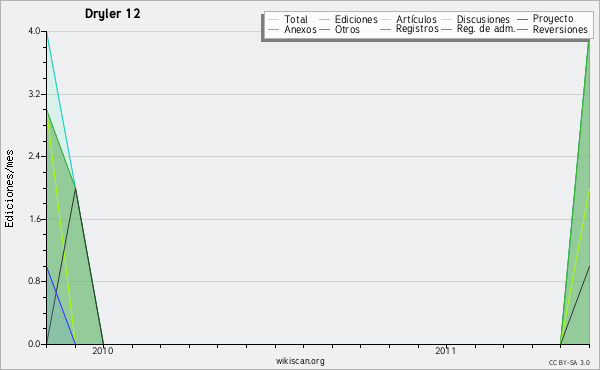Click the y-axis label 'Ediciones/mes'
Screen dimensions: 600x370
(x=9, y=189)
